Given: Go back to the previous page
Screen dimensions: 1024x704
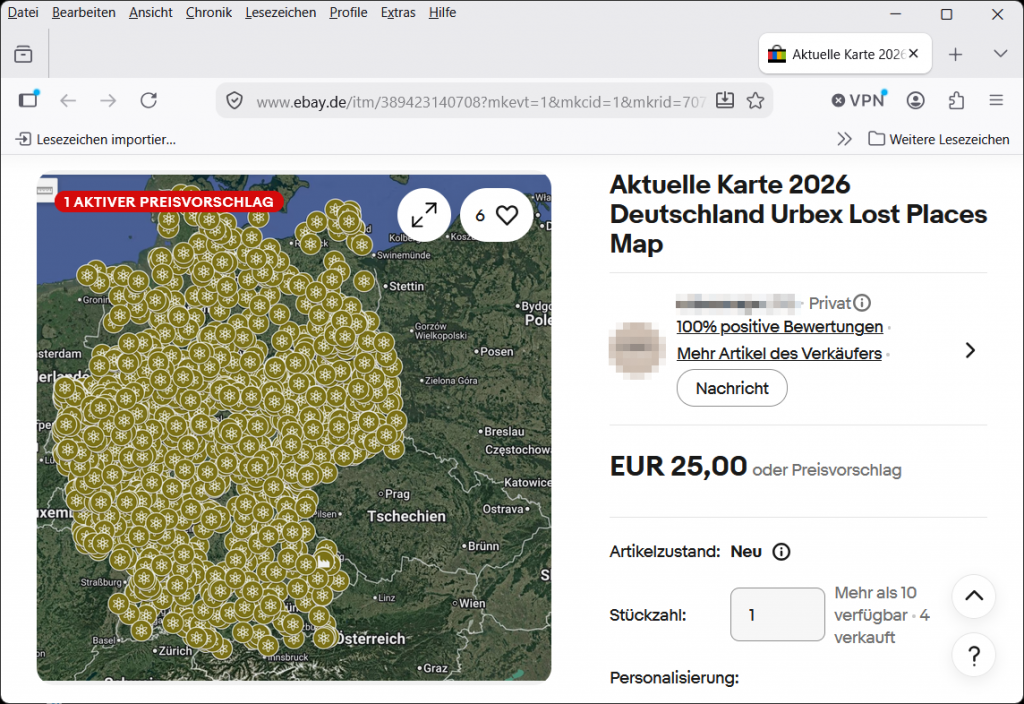Looking at the screenshot, I should [x=68, y=101].
